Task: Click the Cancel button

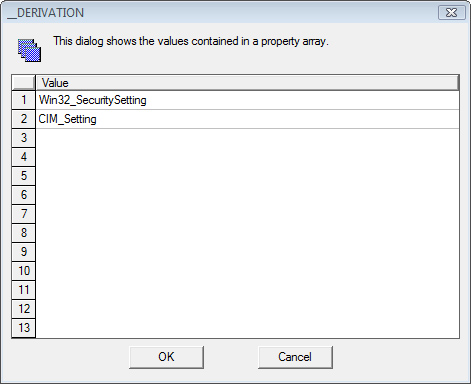Action: pos(295,357)
